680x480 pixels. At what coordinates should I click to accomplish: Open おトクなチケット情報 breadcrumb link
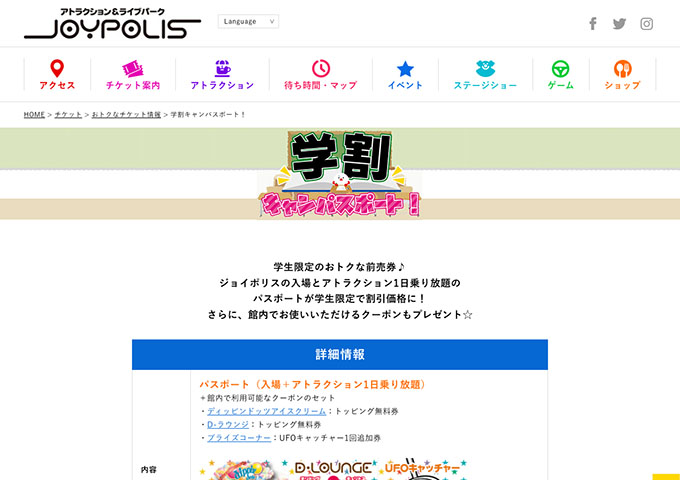pyautogui.click(x=126, y=114)
